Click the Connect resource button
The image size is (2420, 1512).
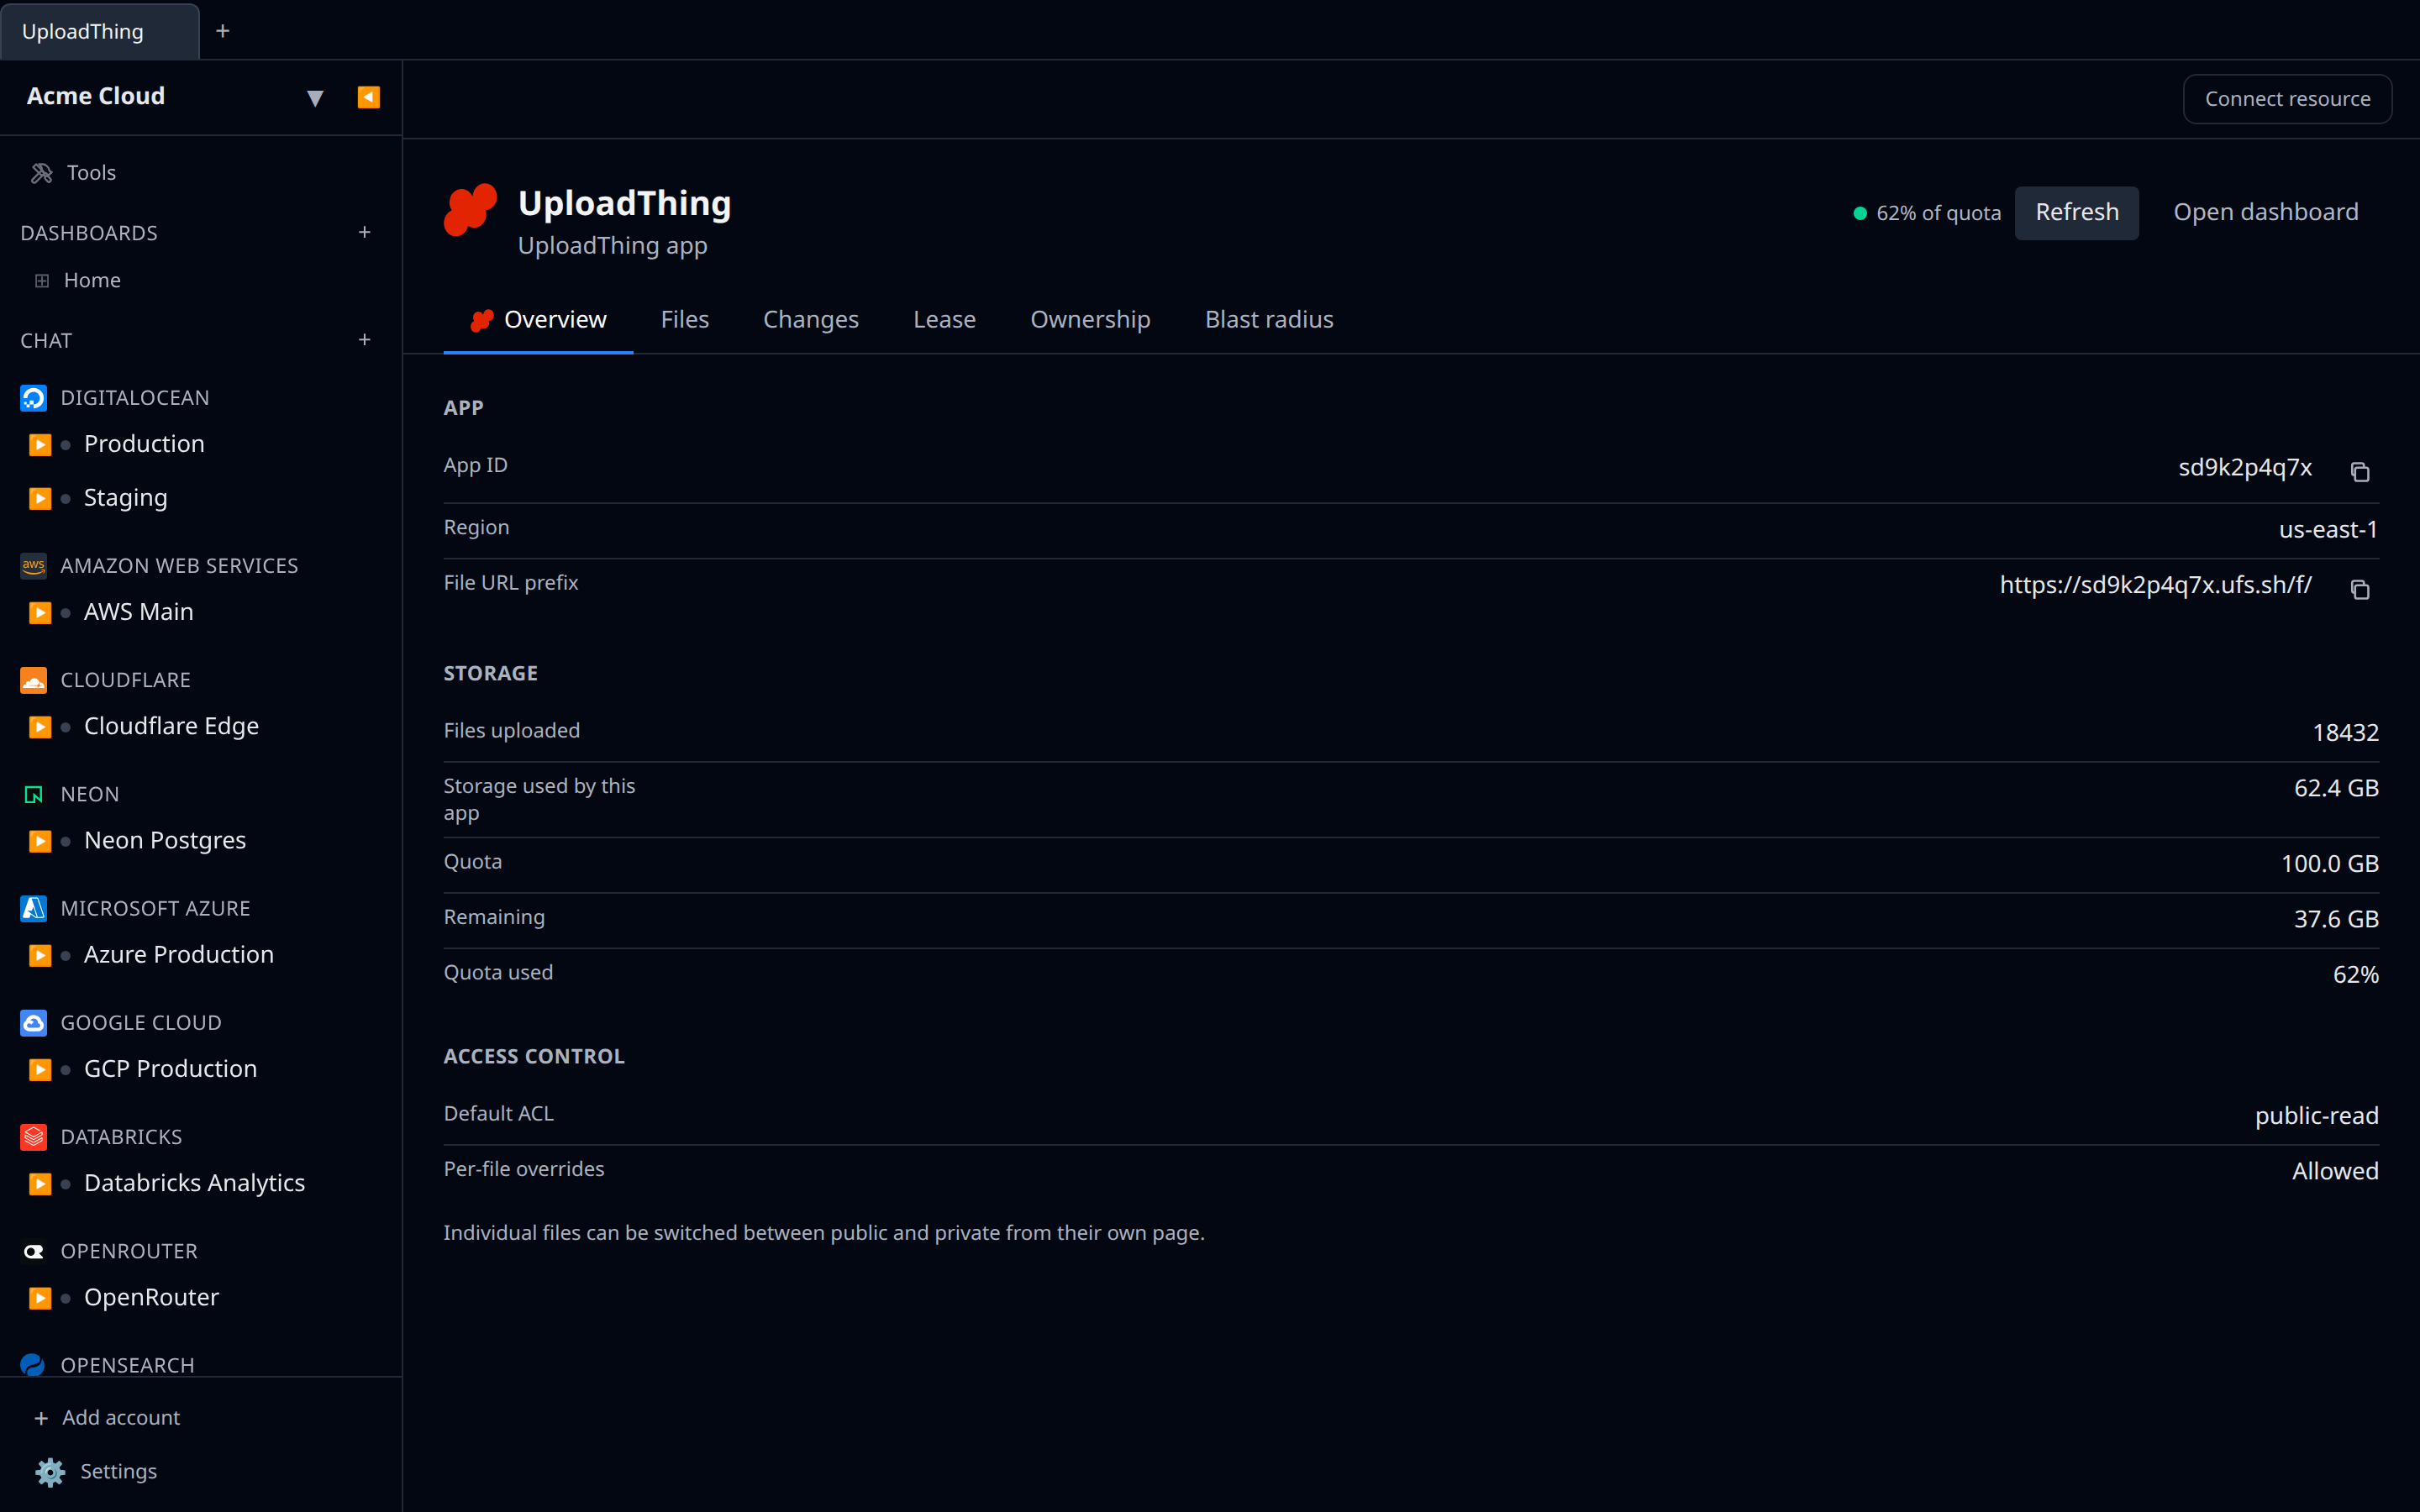point(2287,99)
